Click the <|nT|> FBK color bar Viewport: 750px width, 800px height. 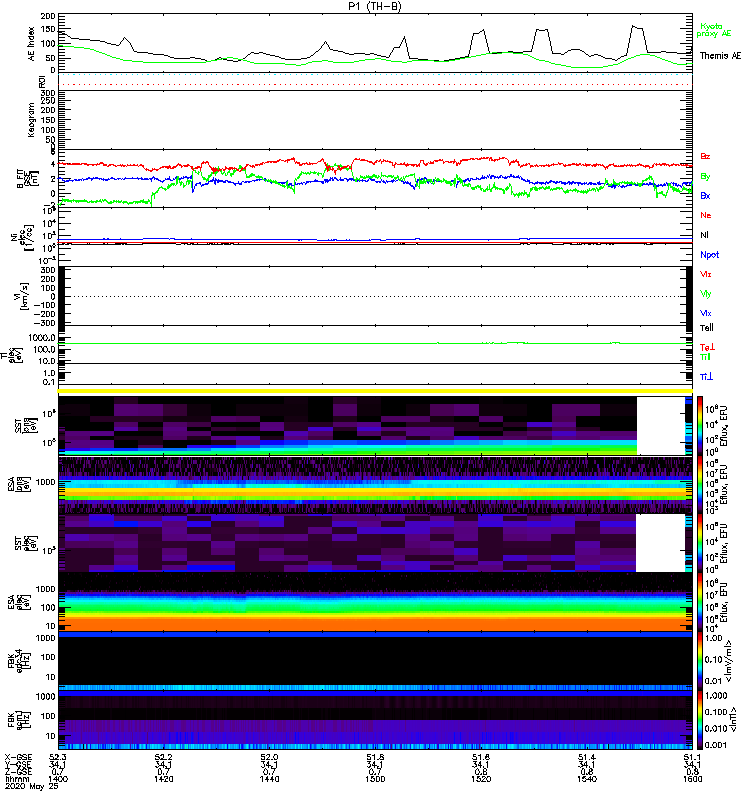point(700,720)
